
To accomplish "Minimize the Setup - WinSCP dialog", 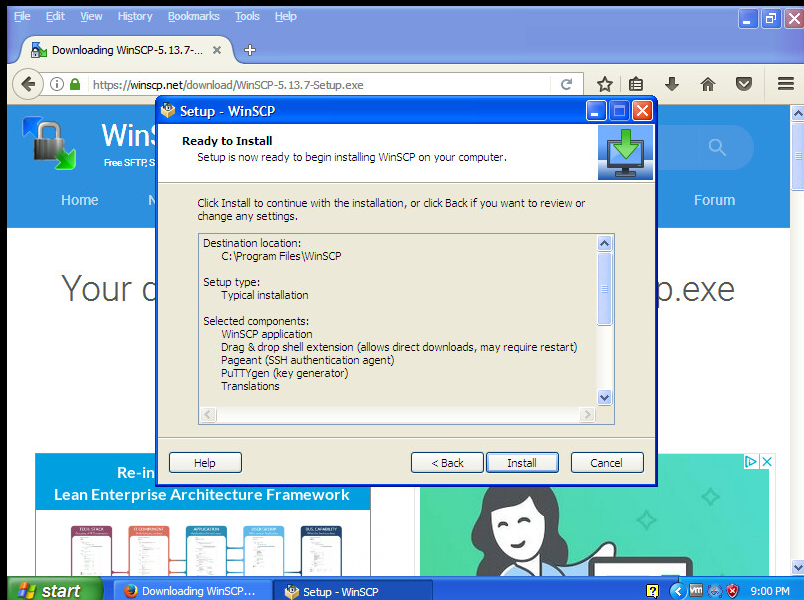I will click(596, 110).
